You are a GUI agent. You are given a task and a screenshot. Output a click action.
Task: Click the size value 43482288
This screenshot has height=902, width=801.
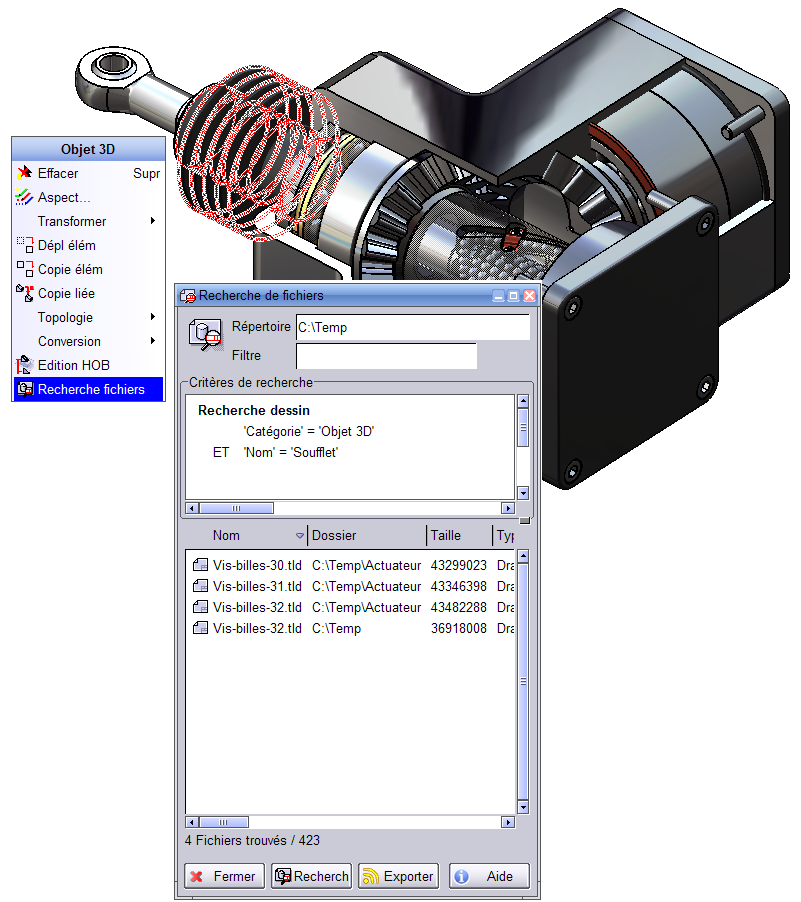point(459,607)
